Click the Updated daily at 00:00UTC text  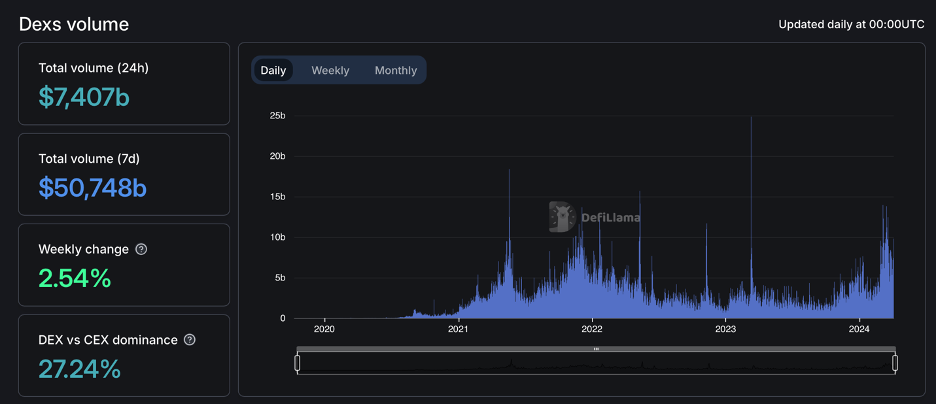[x=852, y=24]
